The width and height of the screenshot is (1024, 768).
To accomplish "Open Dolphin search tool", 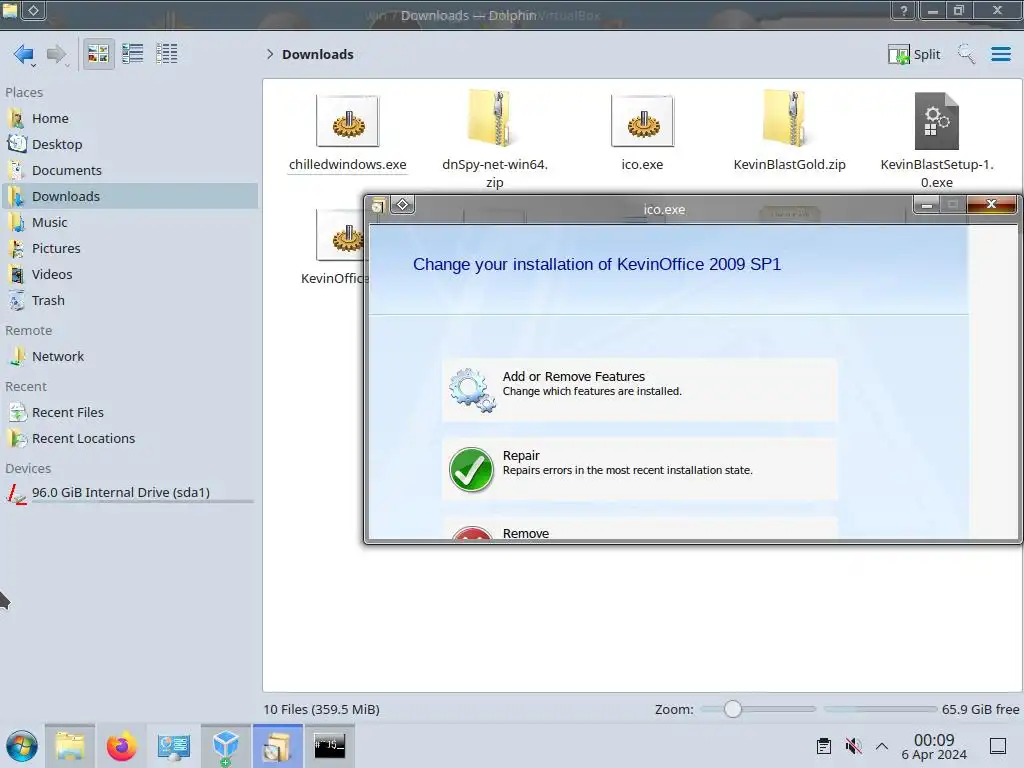I will click(x=966, y=54).
